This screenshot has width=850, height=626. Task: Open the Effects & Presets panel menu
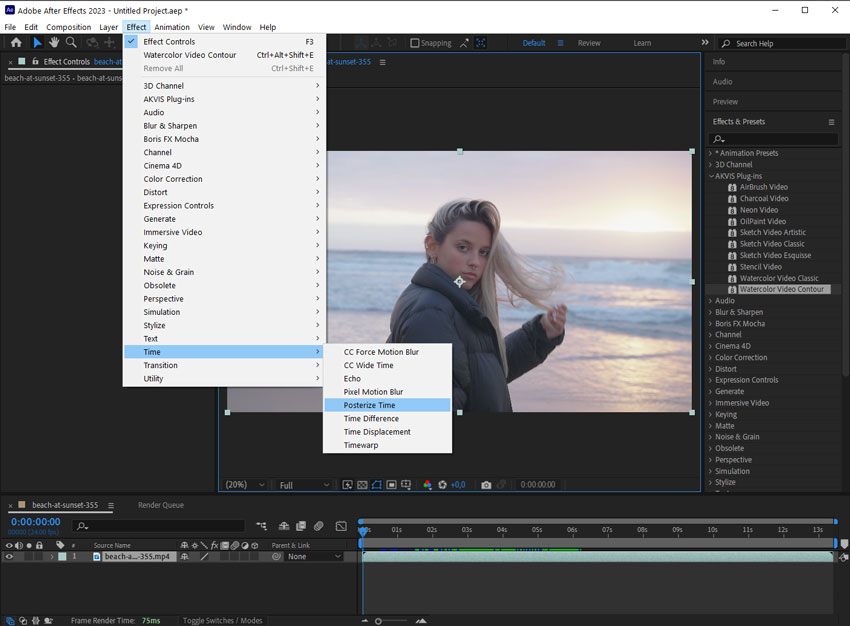831,122
